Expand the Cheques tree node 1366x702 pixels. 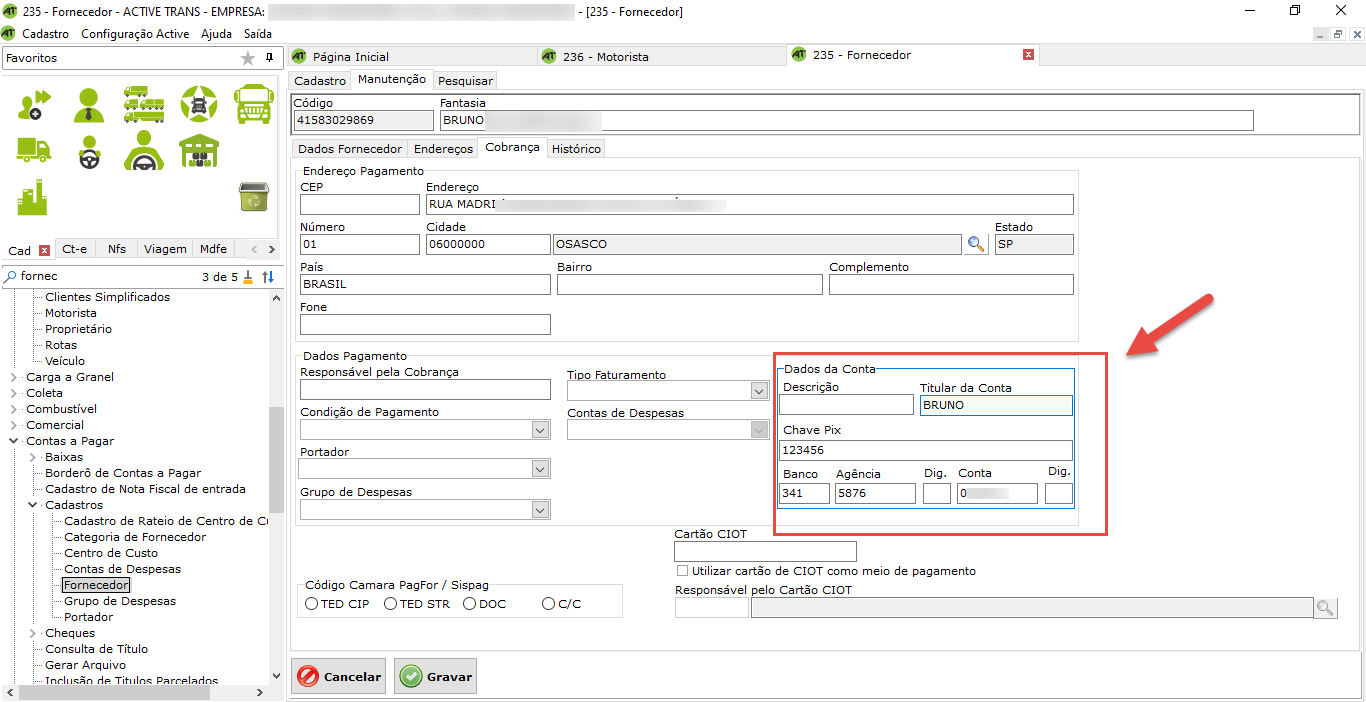[33, 633]
